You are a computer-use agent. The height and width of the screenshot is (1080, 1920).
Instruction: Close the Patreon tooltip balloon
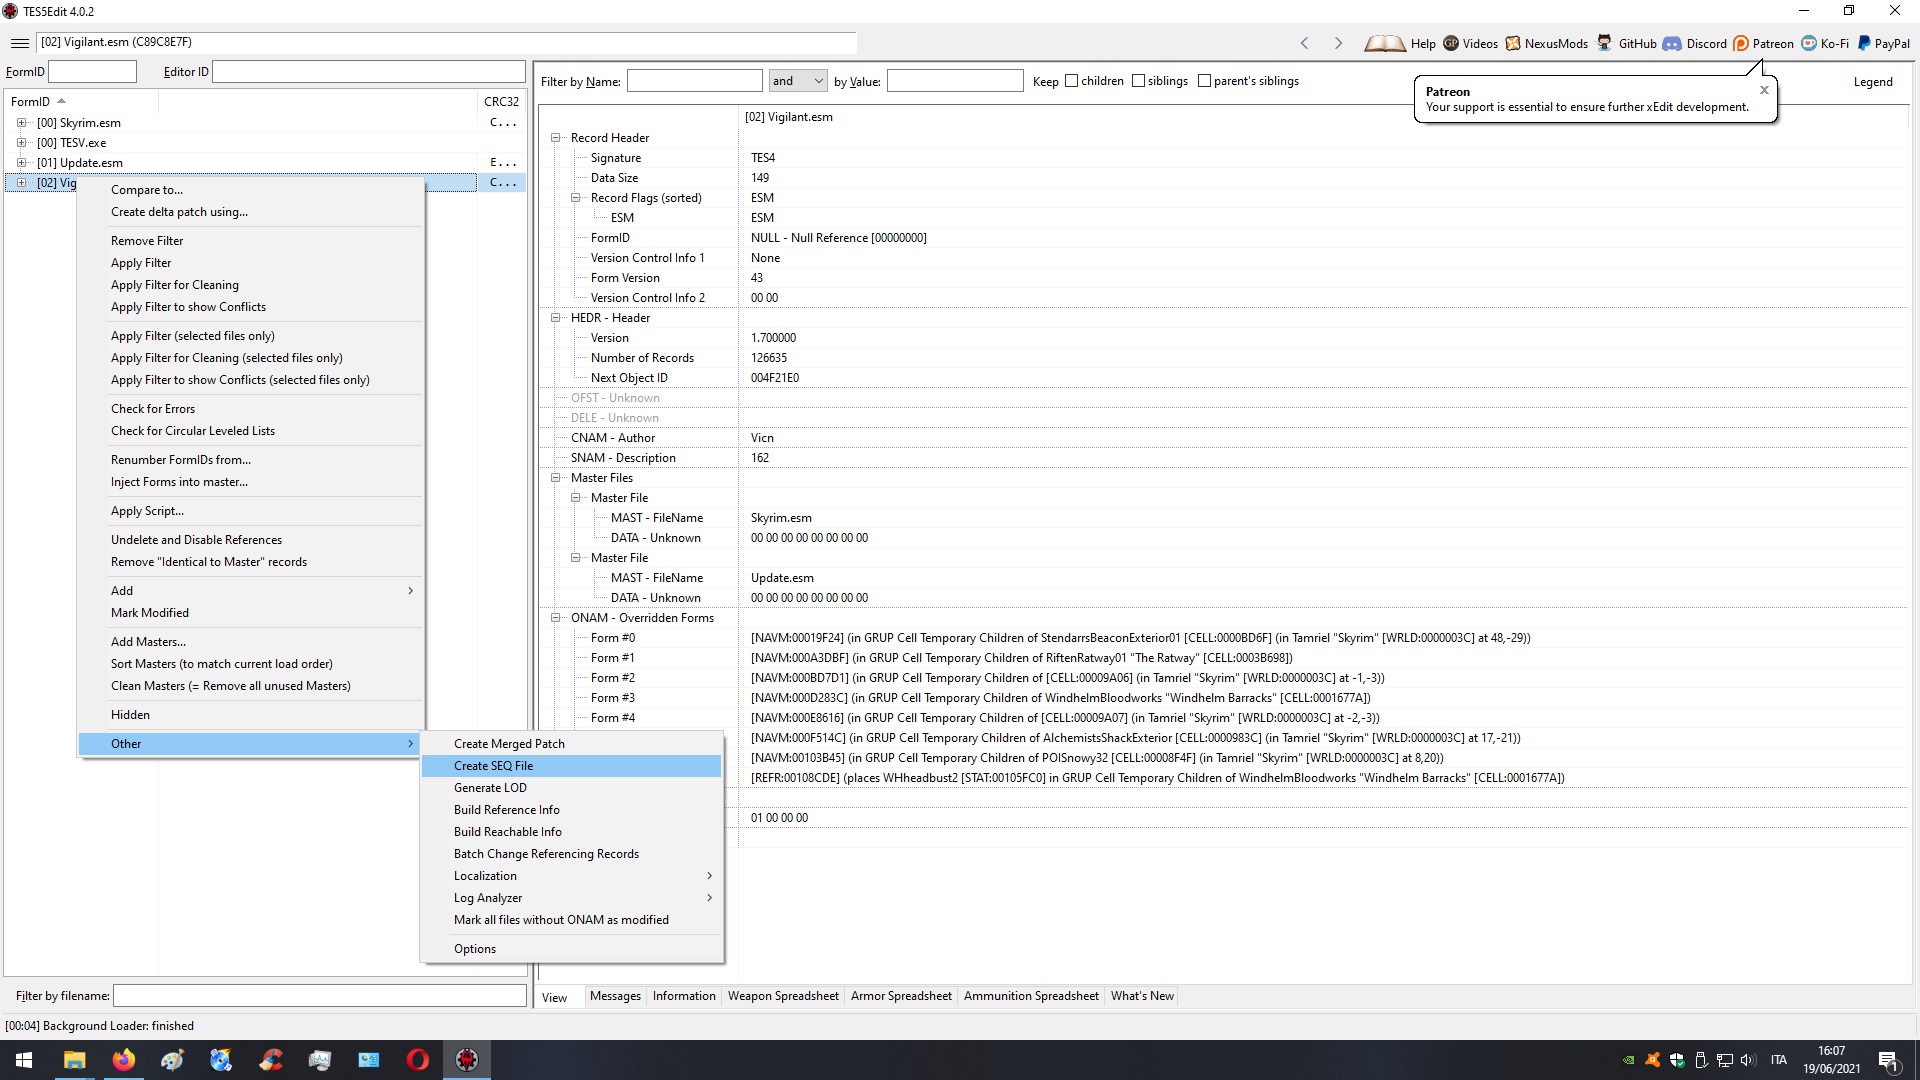click(x=1764, y=90)
